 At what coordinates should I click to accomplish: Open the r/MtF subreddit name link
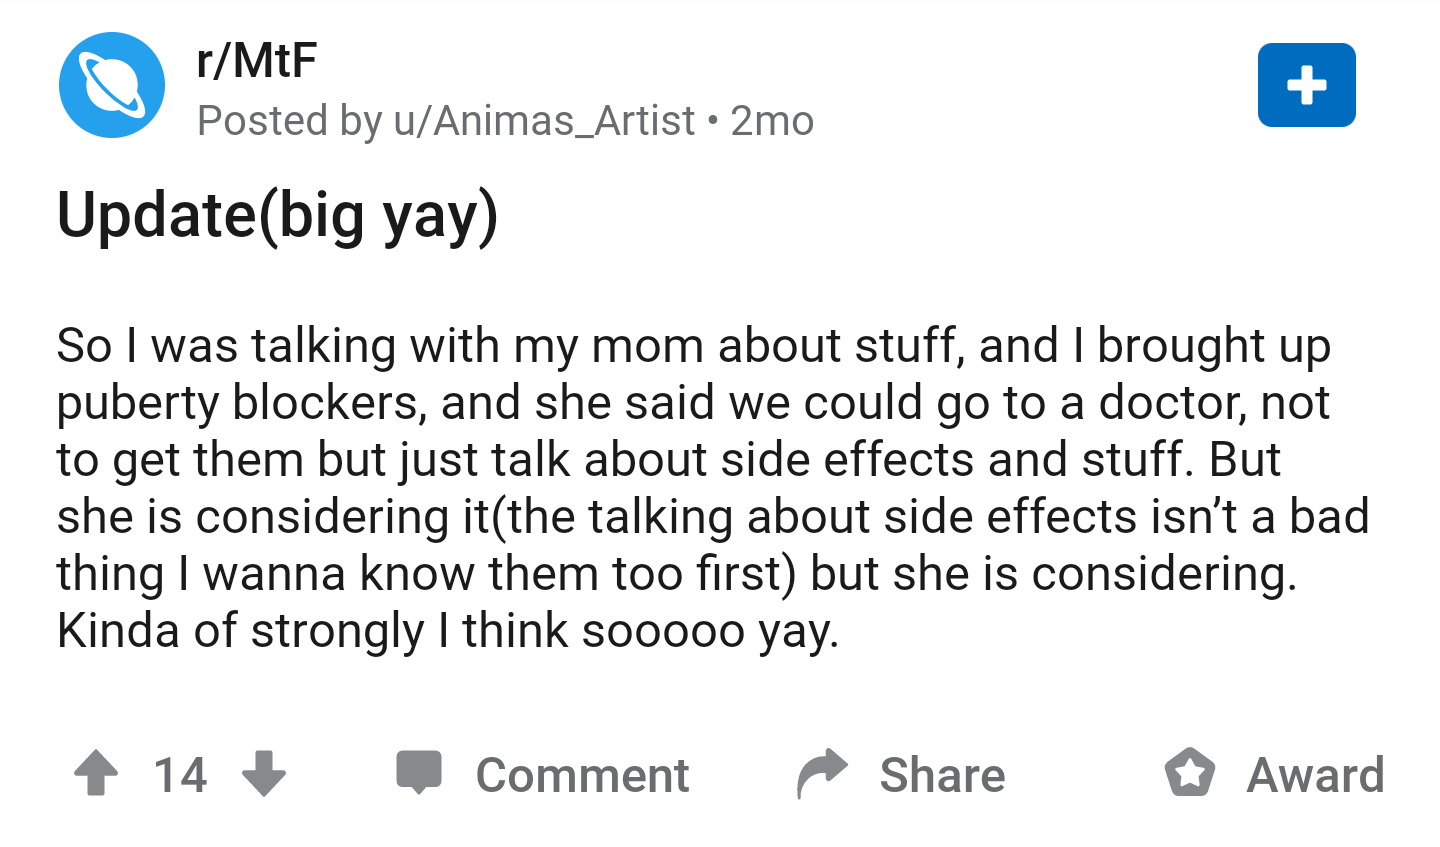click(257, 60)
